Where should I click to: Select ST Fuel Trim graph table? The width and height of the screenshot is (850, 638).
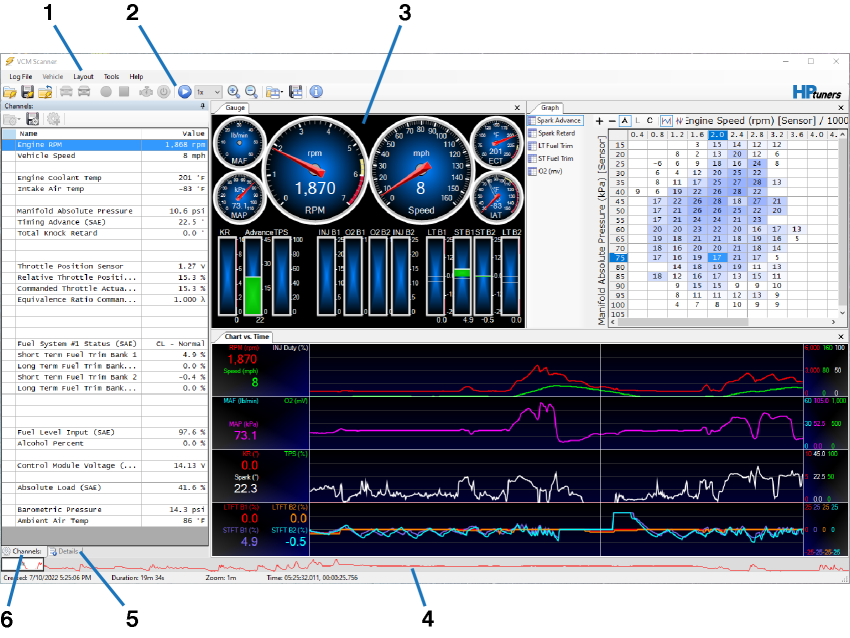pyautogui.click(x=551, y=159)
